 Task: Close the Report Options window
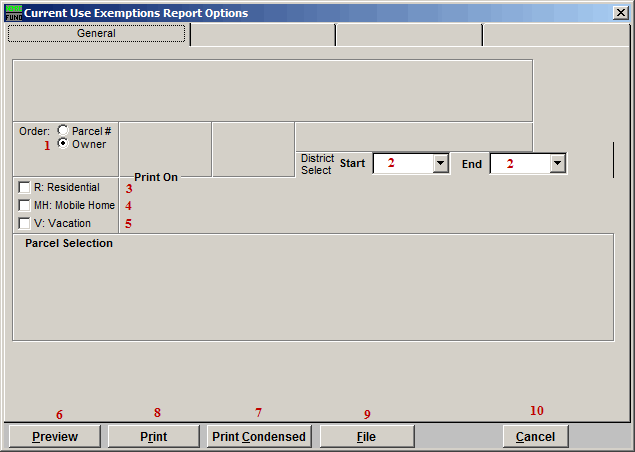620,13
